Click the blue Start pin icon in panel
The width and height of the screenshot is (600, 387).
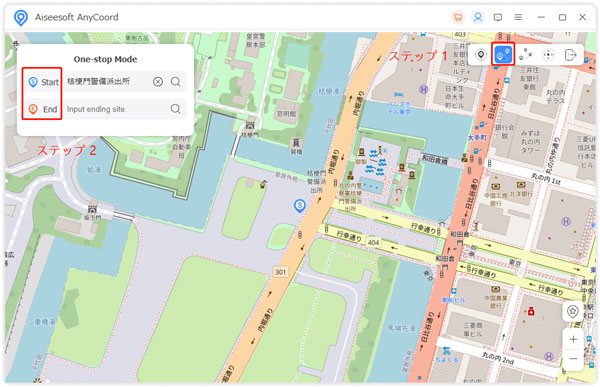coord(33,82)
